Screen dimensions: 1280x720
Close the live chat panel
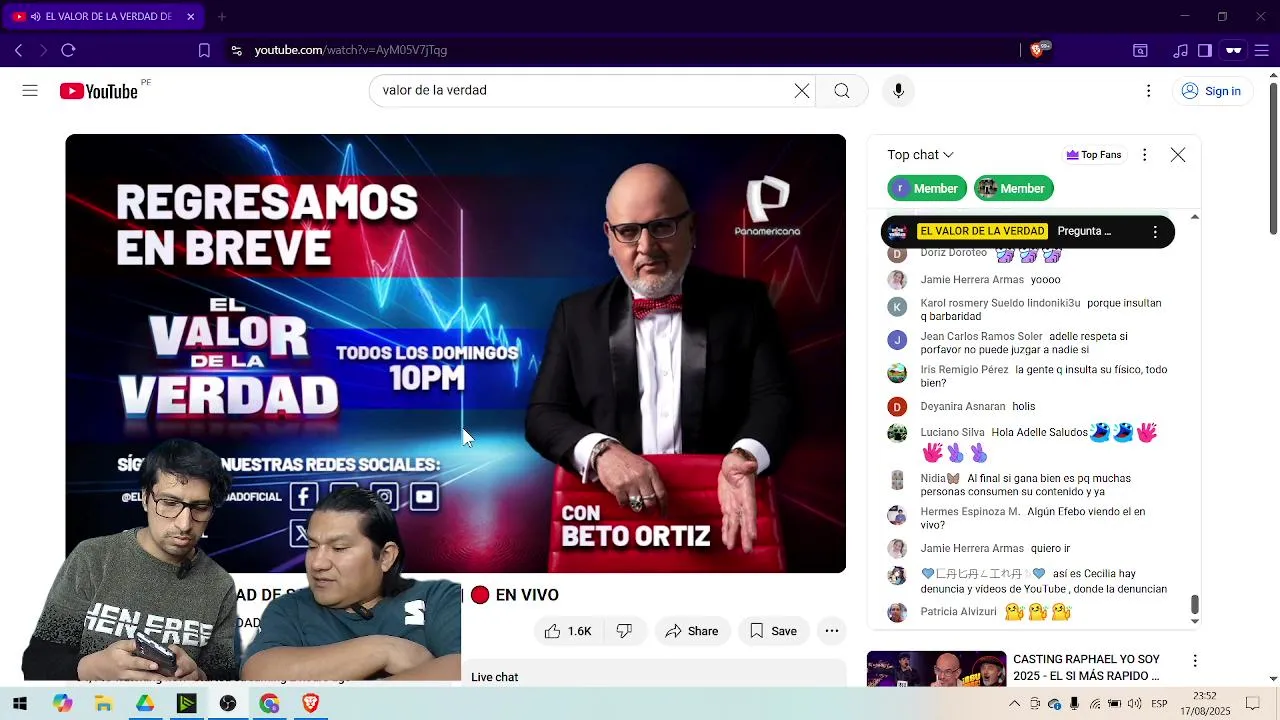click(1178, 155)
